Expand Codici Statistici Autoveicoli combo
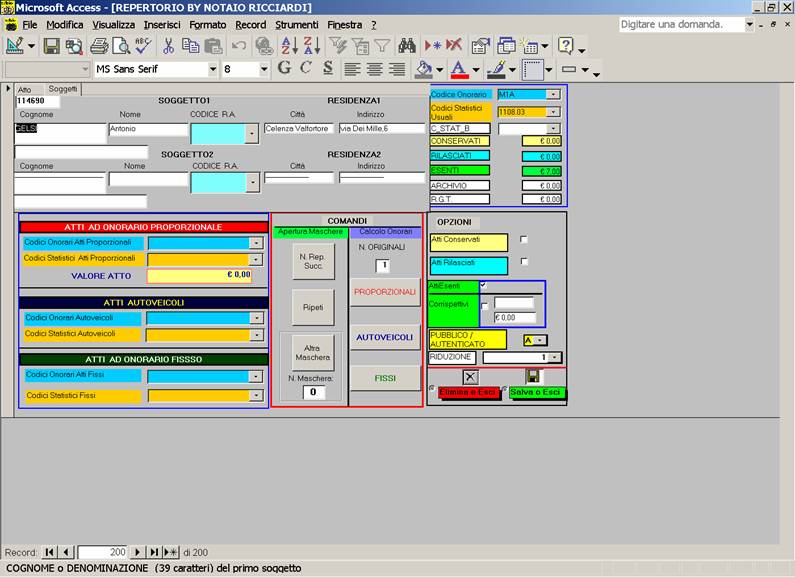Viewport: 795px width, 578px height. tap(257, 335)
